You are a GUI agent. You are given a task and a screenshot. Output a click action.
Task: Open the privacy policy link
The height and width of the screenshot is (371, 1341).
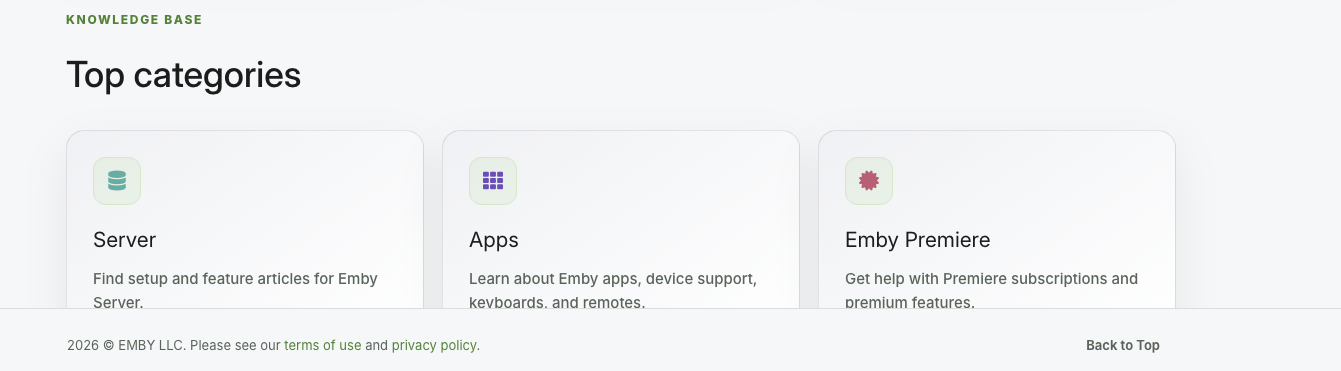pos(434,345)
